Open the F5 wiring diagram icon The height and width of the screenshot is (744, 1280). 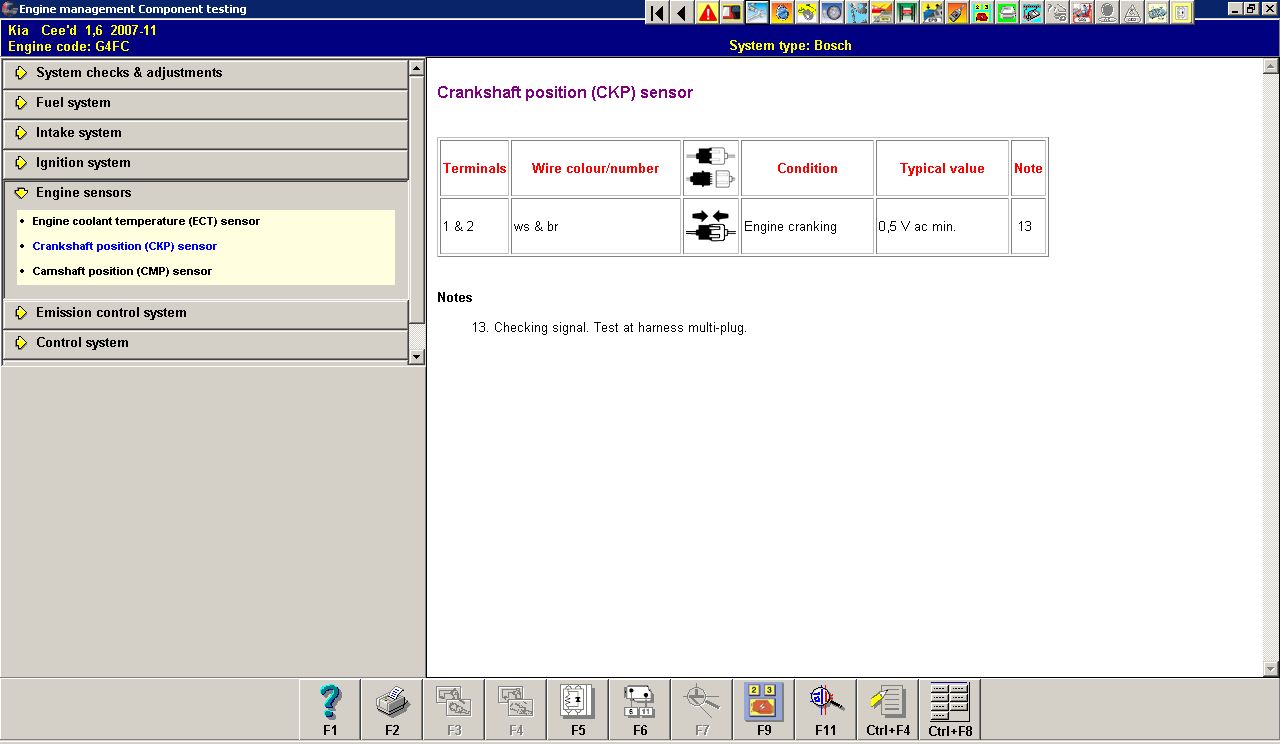point(578,709)
